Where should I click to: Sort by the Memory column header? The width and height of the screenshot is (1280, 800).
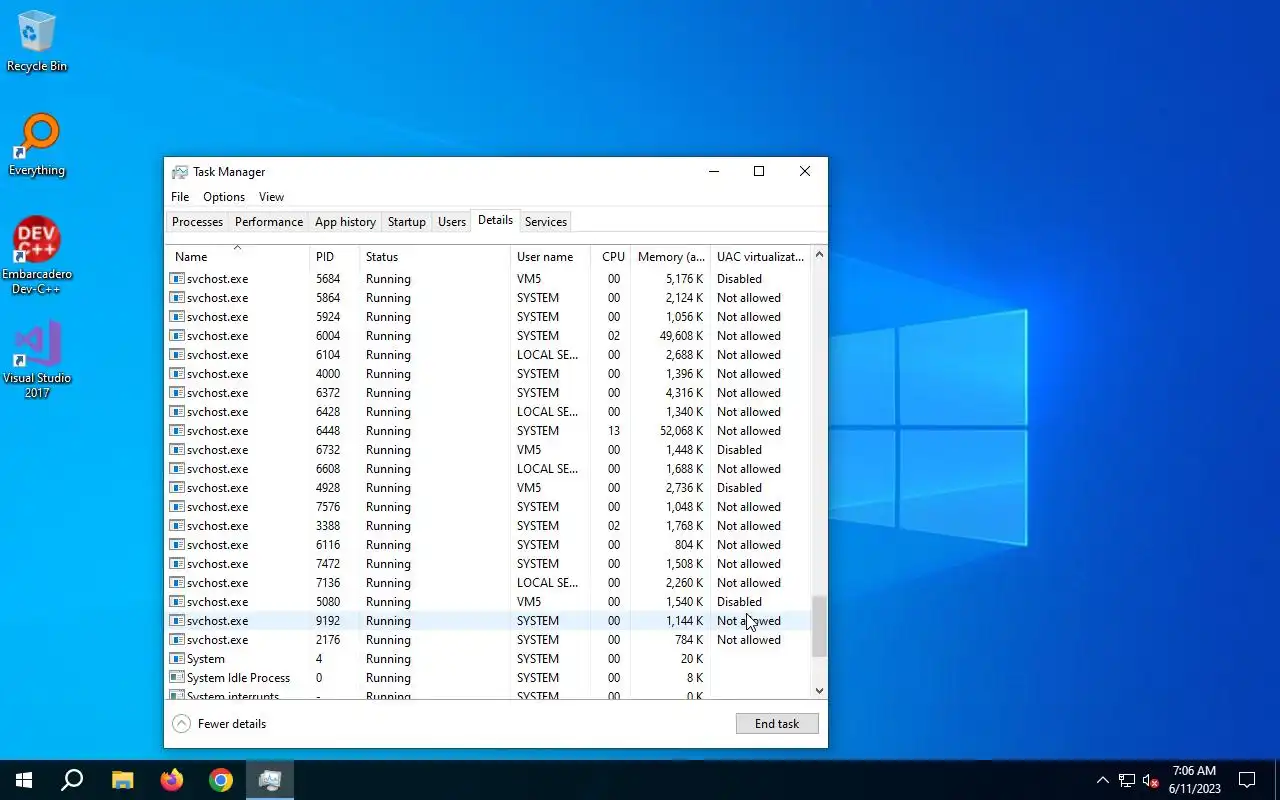(x=671, y=257)
